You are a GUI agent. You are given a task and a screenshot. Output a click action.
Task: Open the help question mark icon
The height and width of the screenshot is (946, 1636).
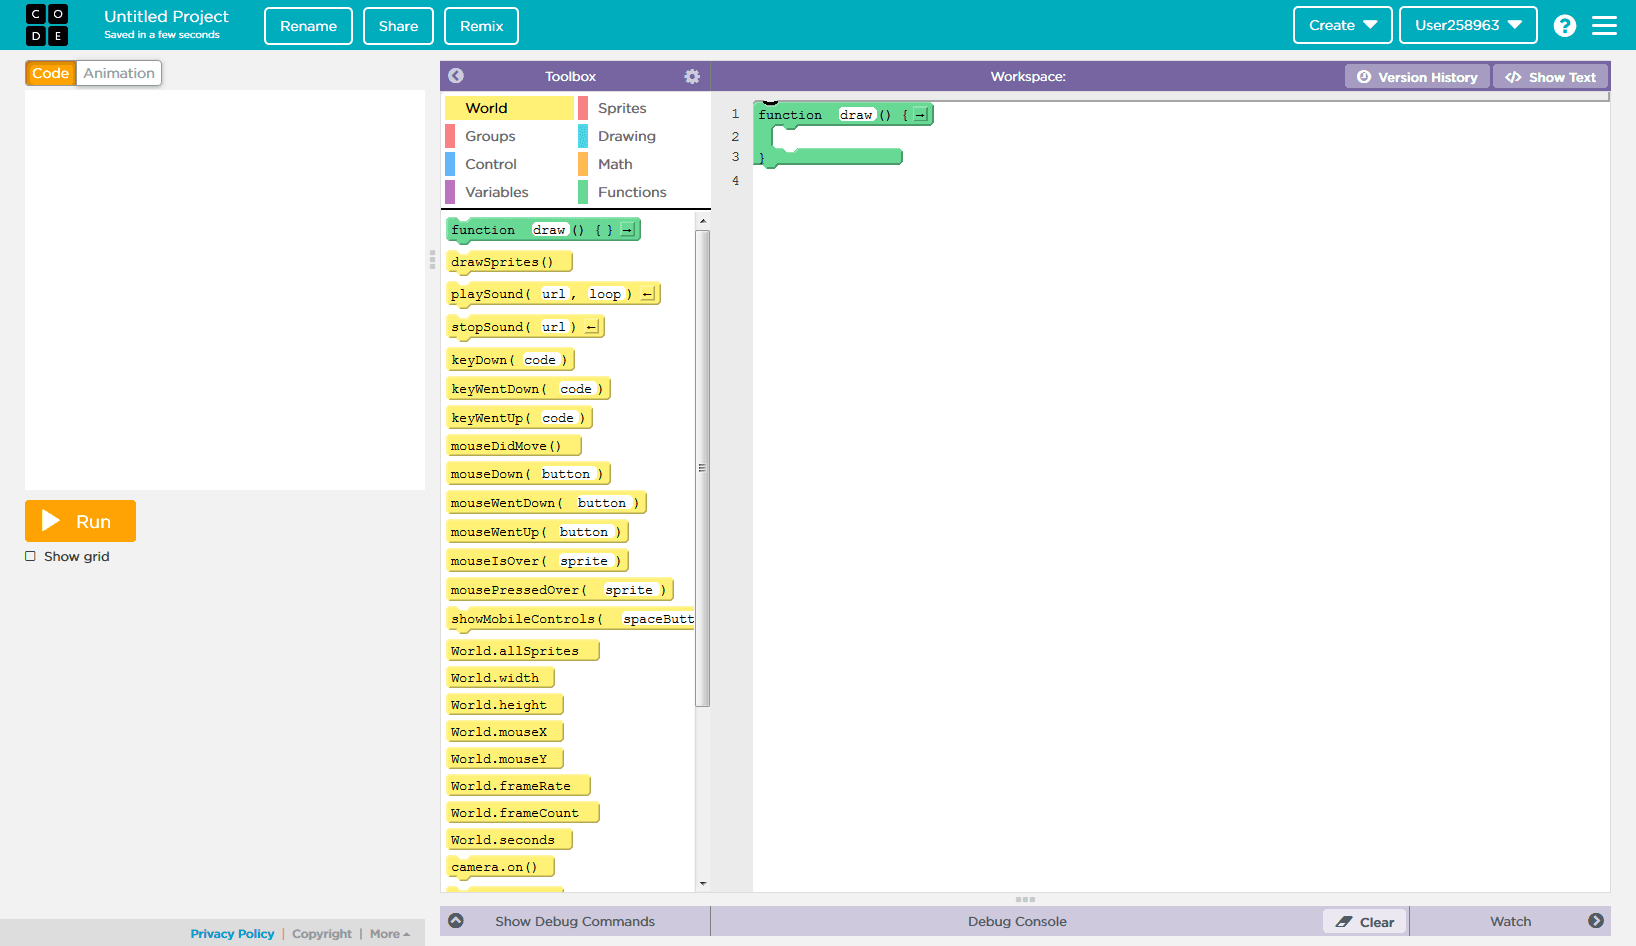click(1564, 25)
